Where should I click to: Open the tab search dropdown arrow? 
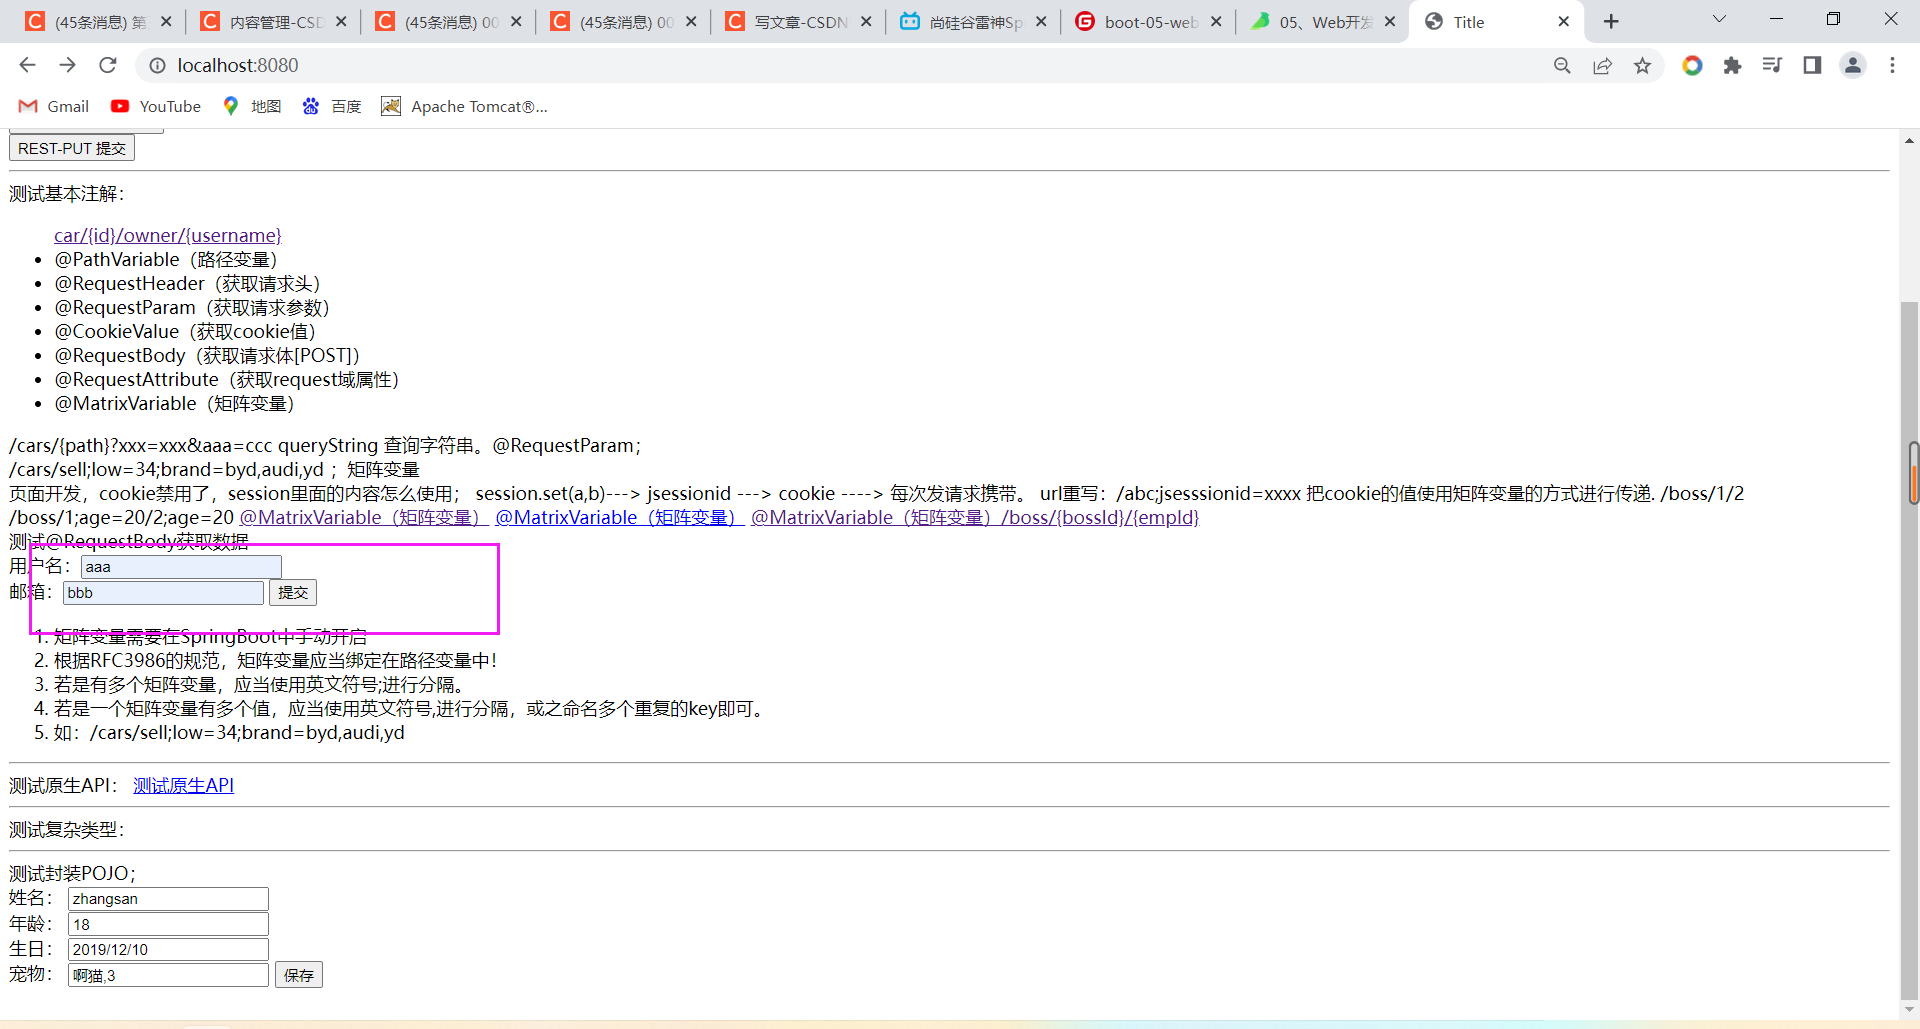(1719, 19)
